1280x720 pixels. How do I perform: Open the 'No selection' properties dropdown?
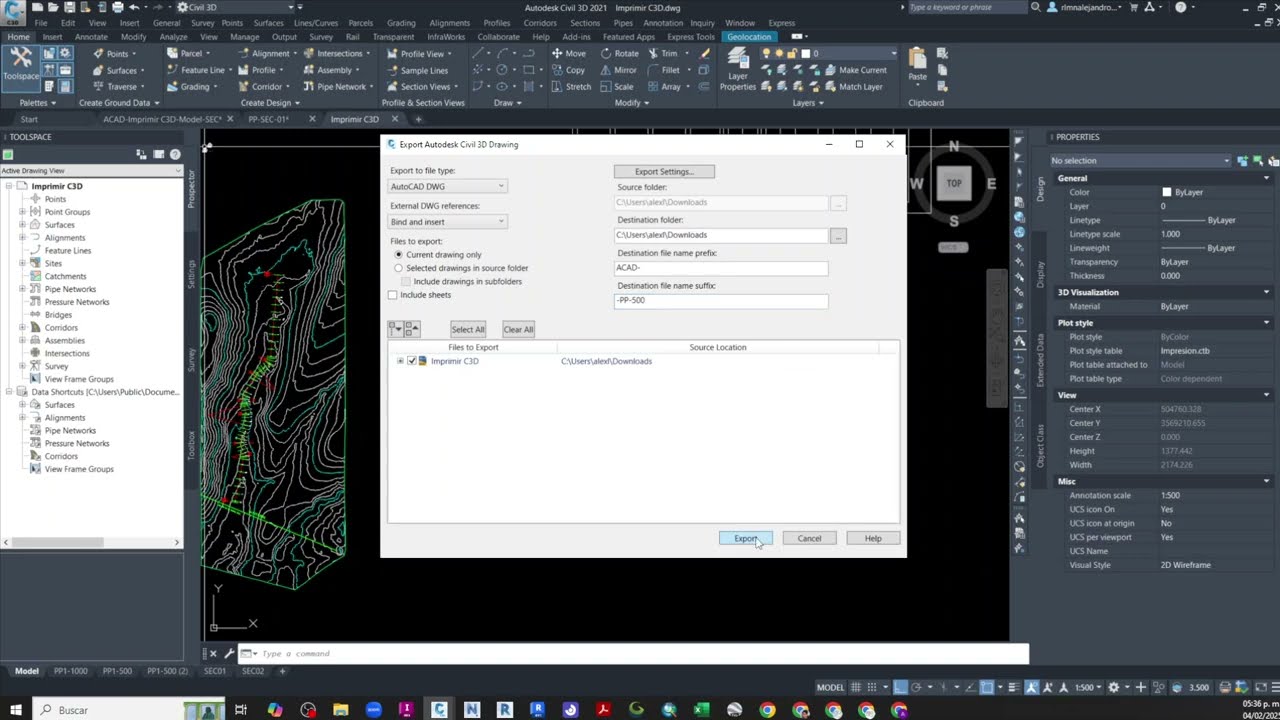tap(1140, 161)
